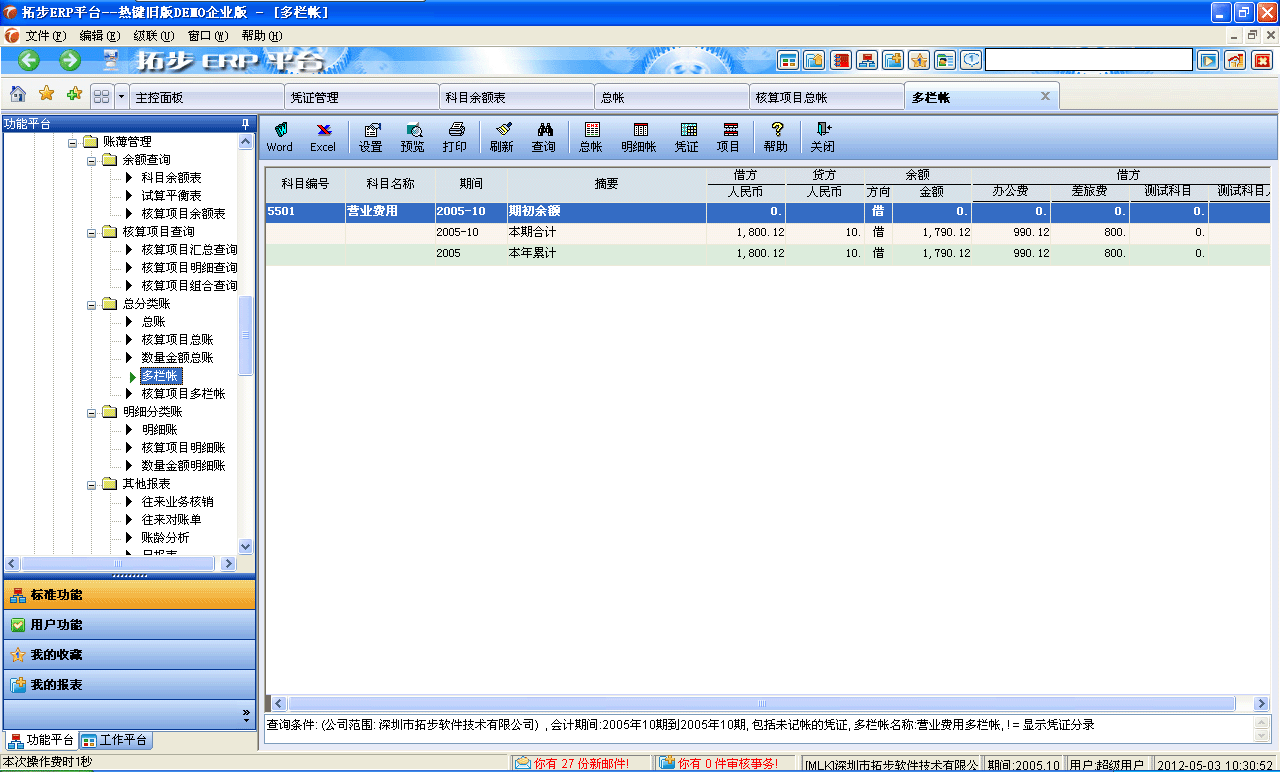
Task: Switch to 明细帐 detail ledger
Action: tap(640, 137)
